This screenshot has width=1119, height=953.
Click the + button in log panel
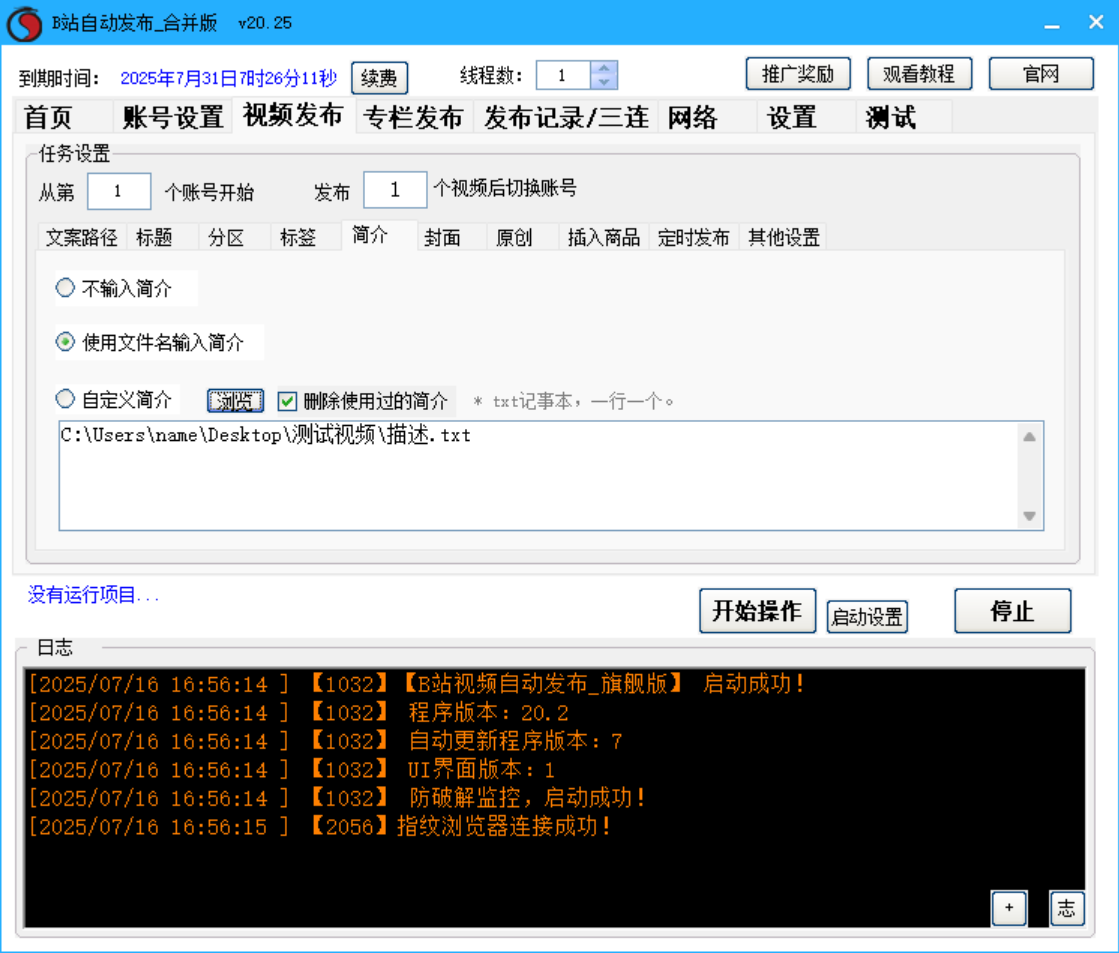click(x=1008, y=908)
